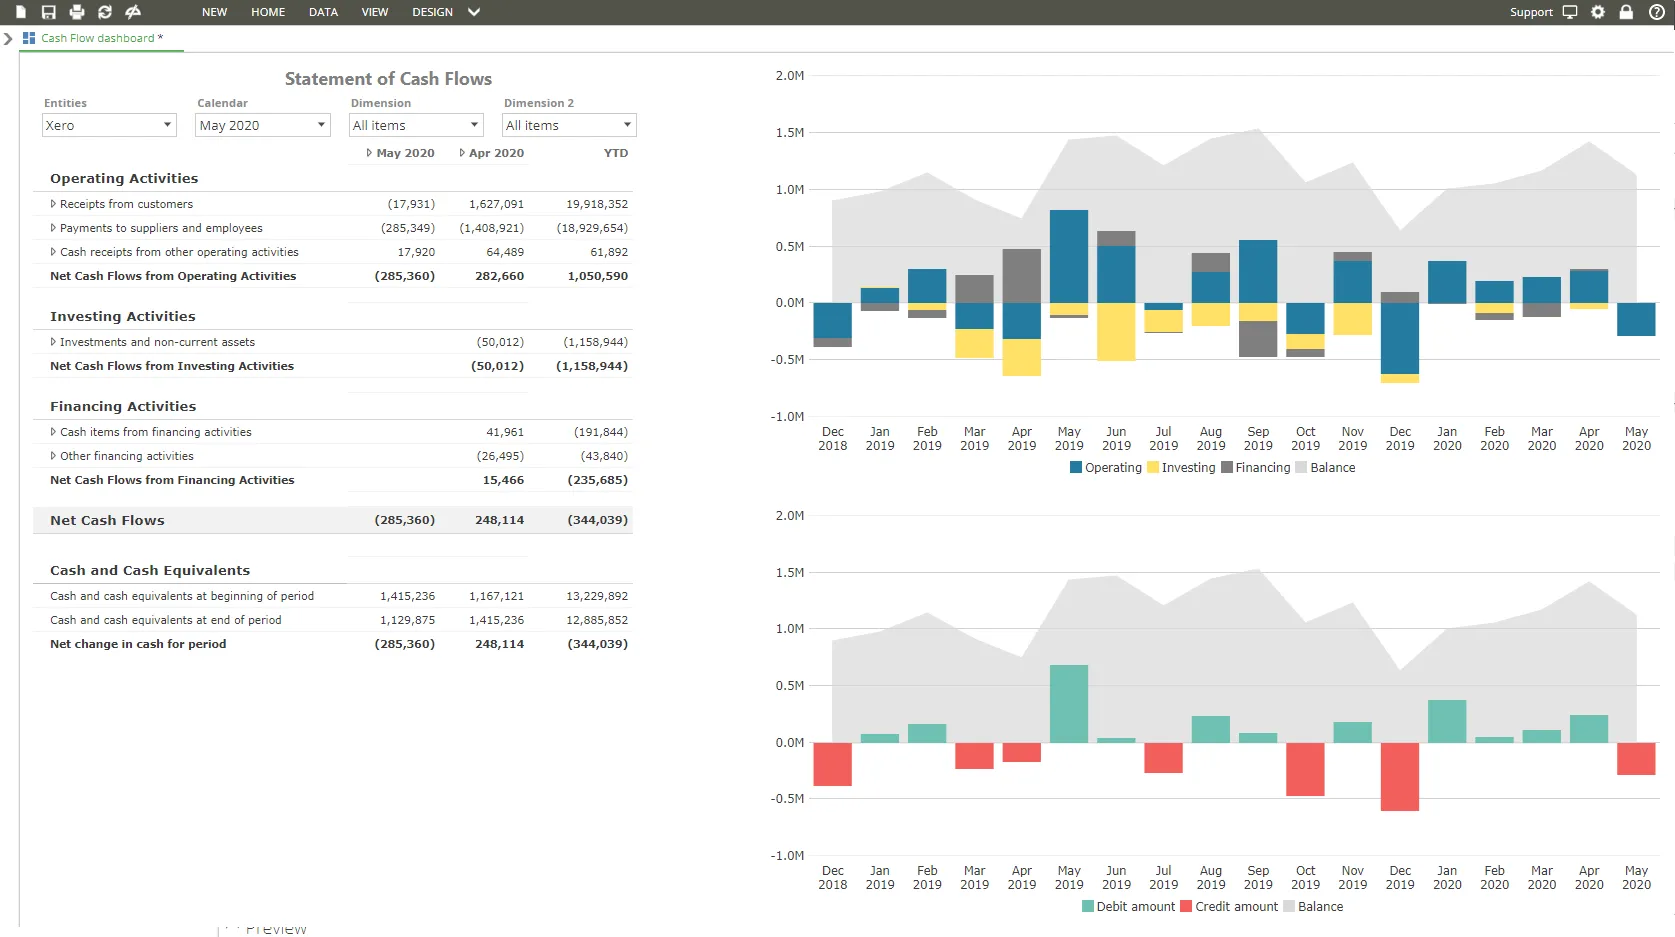Select the Cash Flow dashboard tab
Image resolution: width=1675 pixels, height=937 pixels.
pyautogui.click(x=97, y=38)
